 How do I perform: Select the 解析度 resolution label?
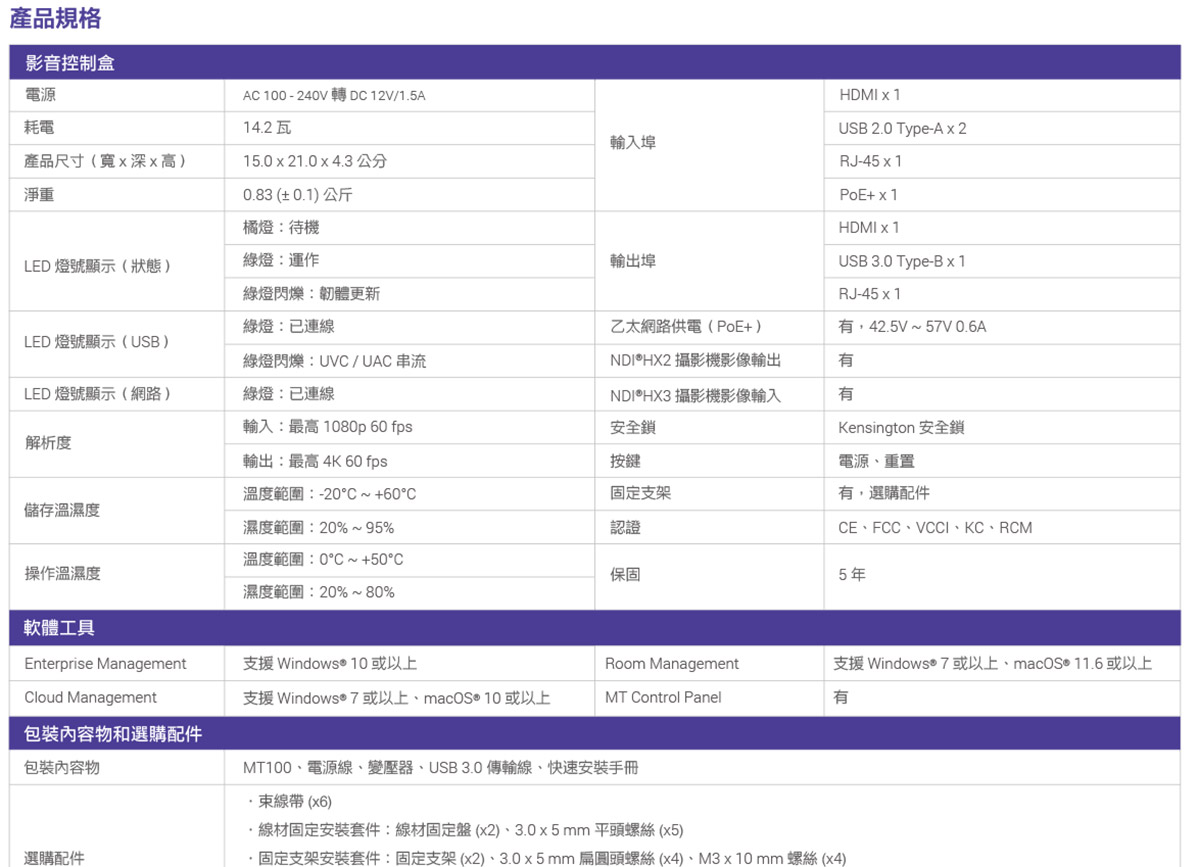point(41,444)
